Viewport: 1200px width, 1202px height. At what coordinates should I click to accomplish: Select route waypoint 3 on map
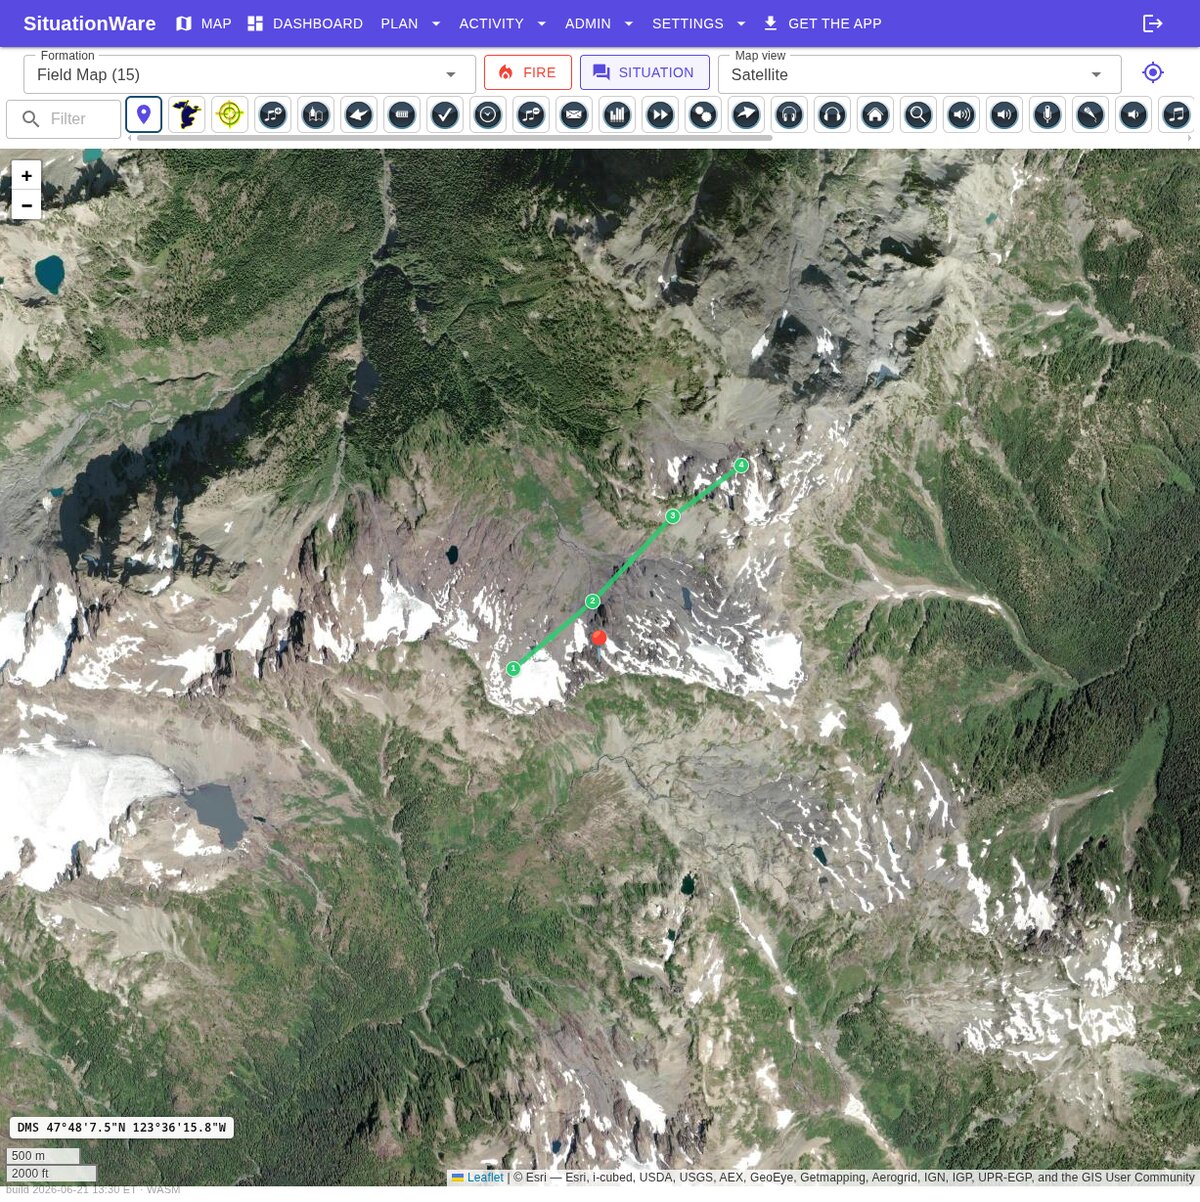pyautogui.click(x=673, y=516)
